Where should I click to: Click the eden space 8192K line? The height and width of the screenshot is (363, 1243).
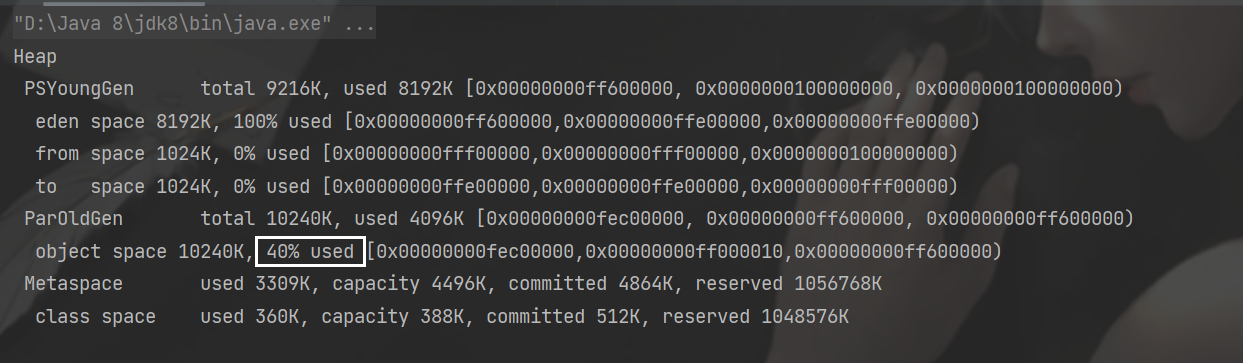coord(507,122)
